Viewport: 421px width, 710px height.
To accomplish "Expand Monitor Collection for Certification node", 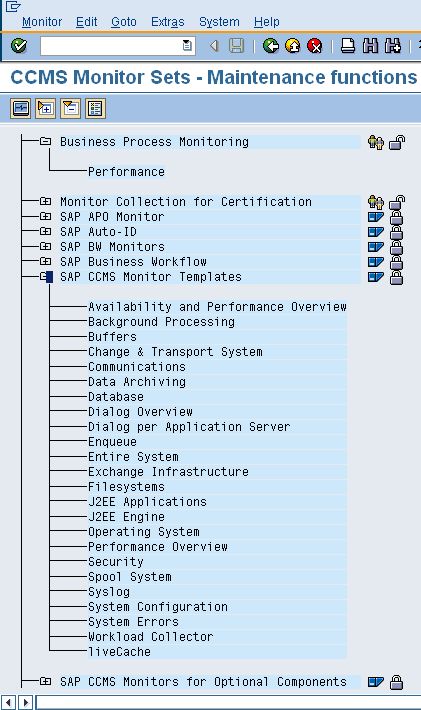I will click(x=45, y=201).
